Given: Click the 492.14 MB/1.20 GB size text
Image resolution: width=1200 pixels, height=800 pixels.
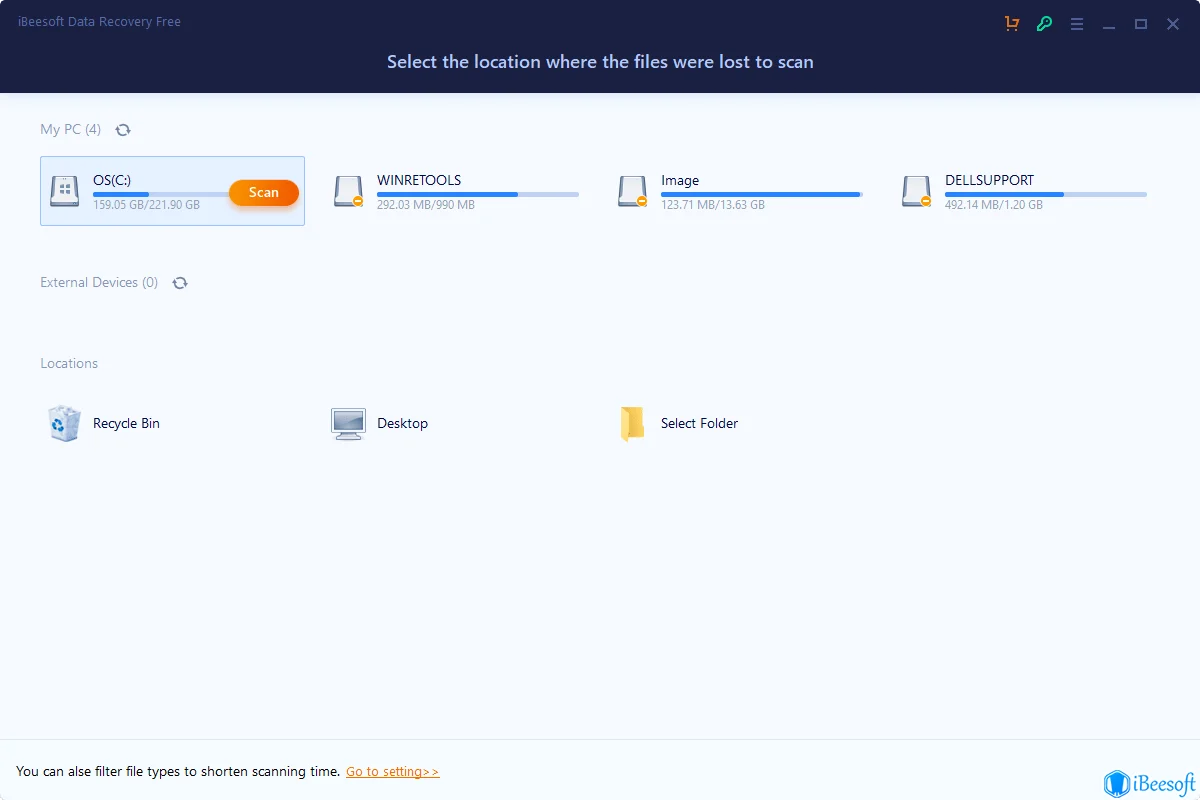Looking at the screenshot, I should pyautogui.click(x=994, y=205).
